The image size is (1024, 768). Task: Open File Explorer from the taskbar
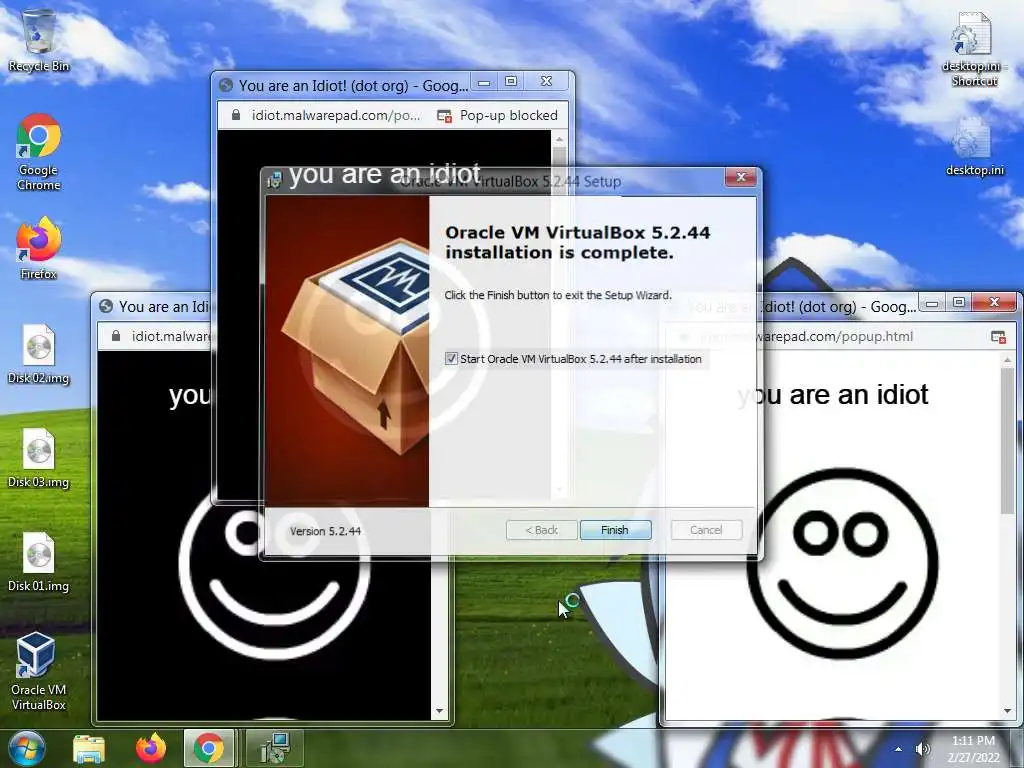click(89, 748)
